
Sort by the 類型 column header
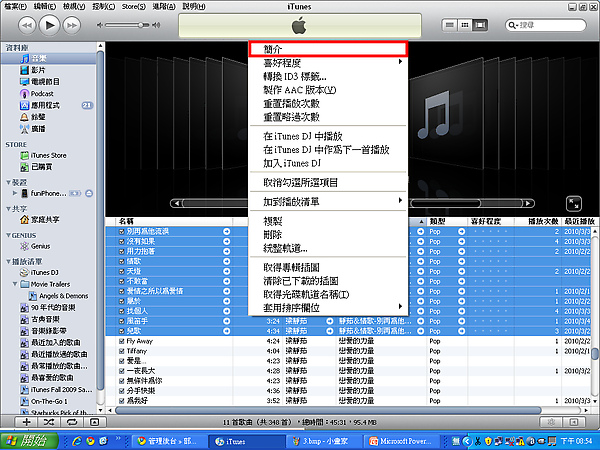click(447, 221)
